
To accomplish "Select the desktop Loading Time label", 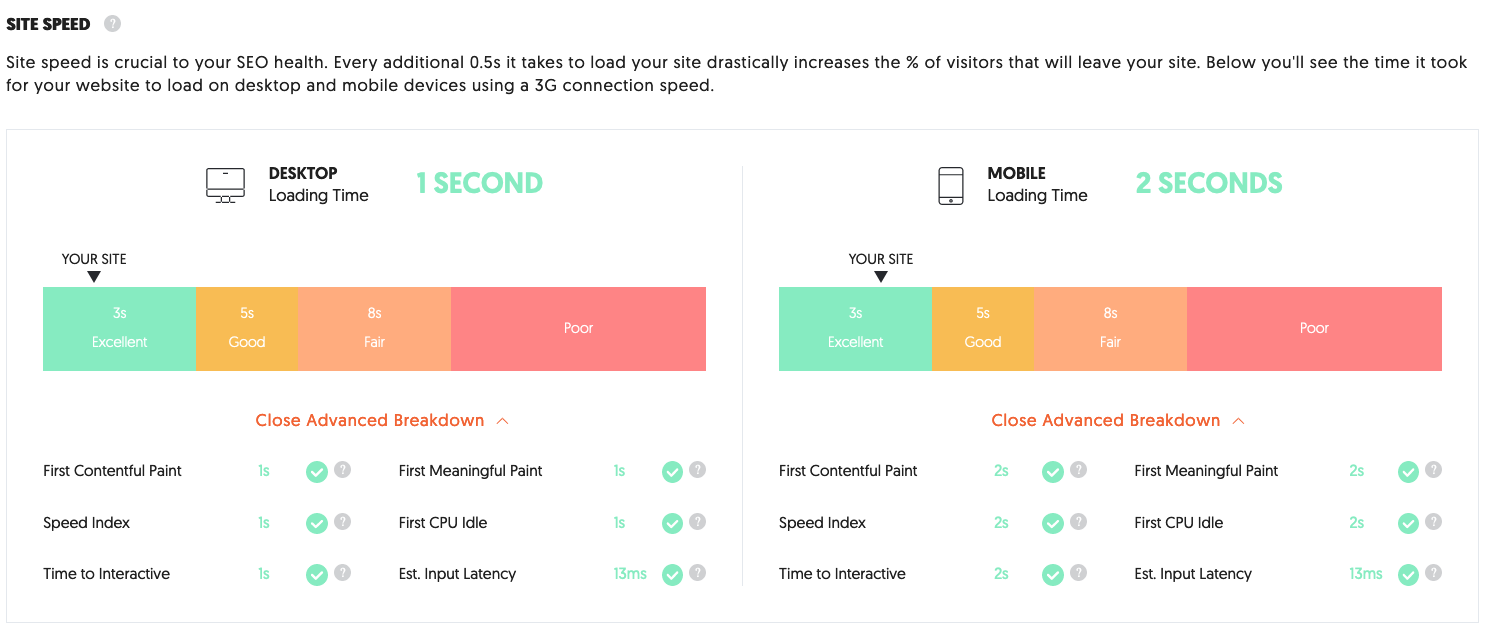I will point(319,196).
